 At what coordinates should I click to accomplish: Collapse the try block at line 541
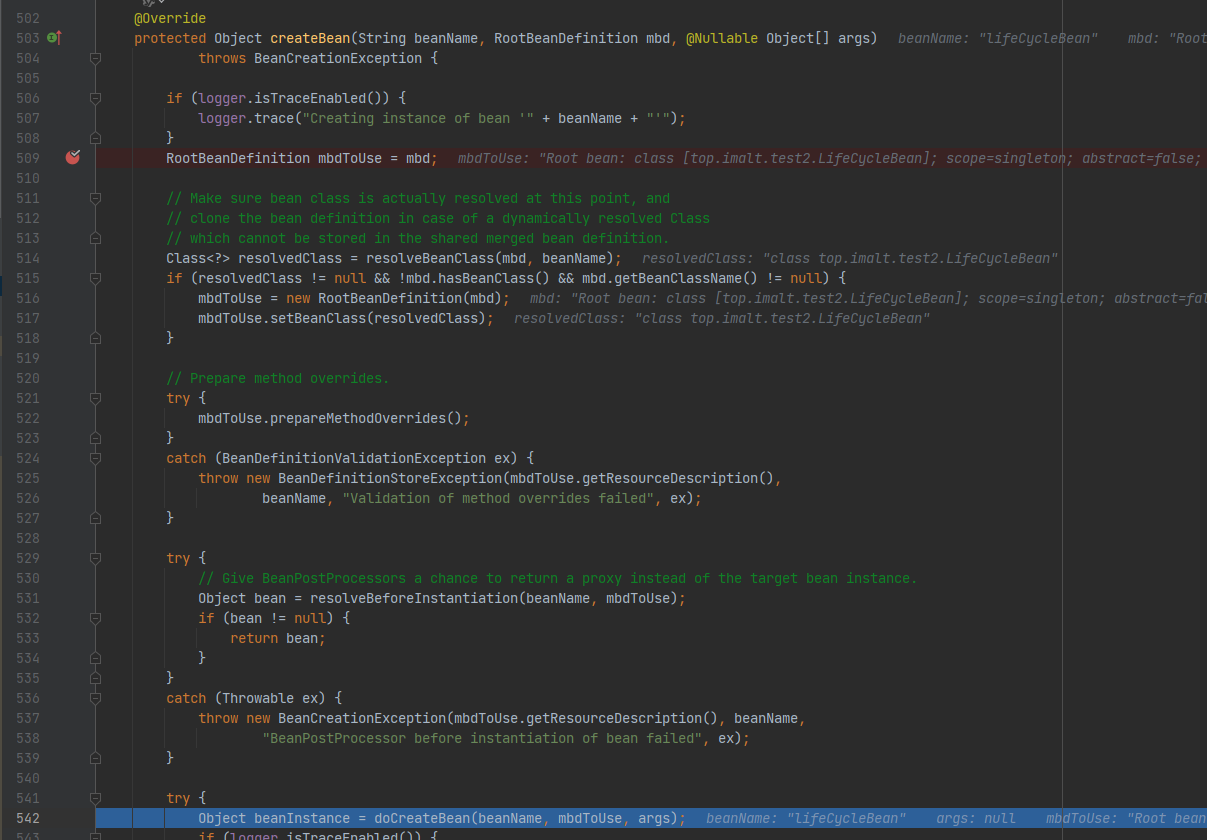[96, 799]
